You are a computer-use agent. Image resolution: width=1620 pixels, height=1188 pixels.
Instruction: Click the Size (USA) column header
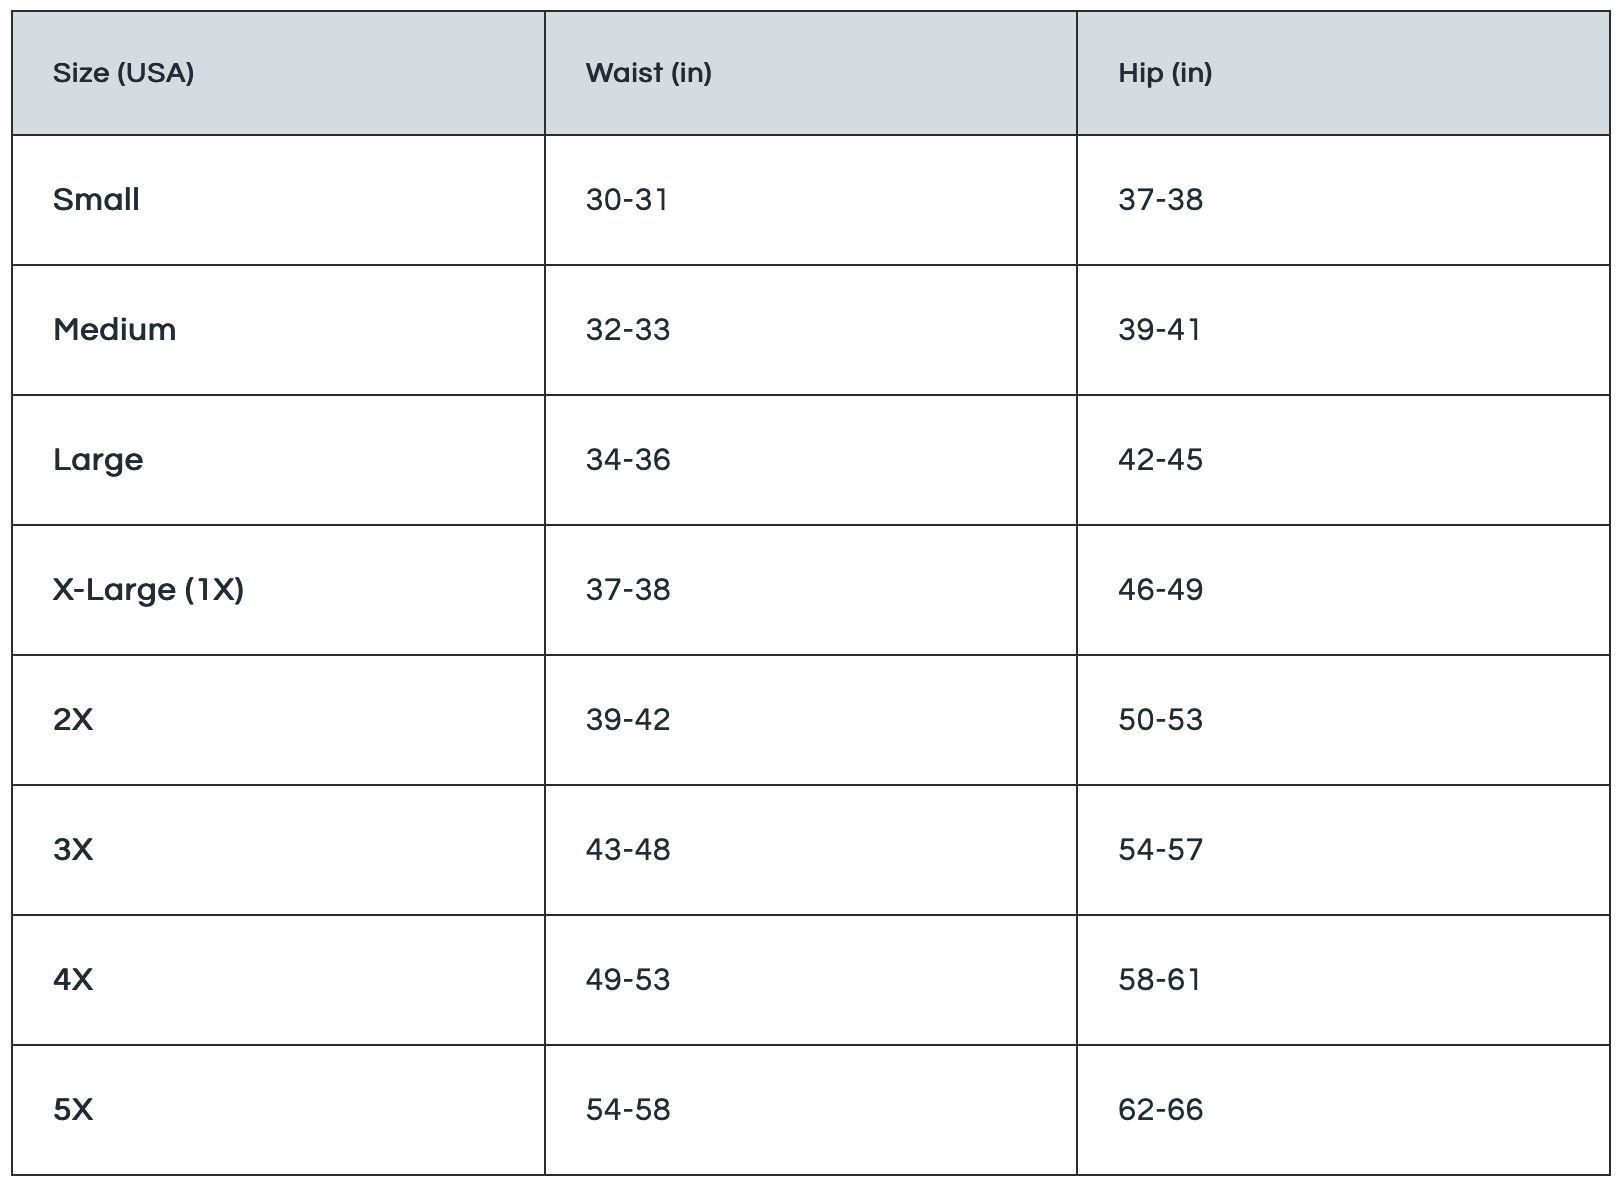click(x=123, y=73)
